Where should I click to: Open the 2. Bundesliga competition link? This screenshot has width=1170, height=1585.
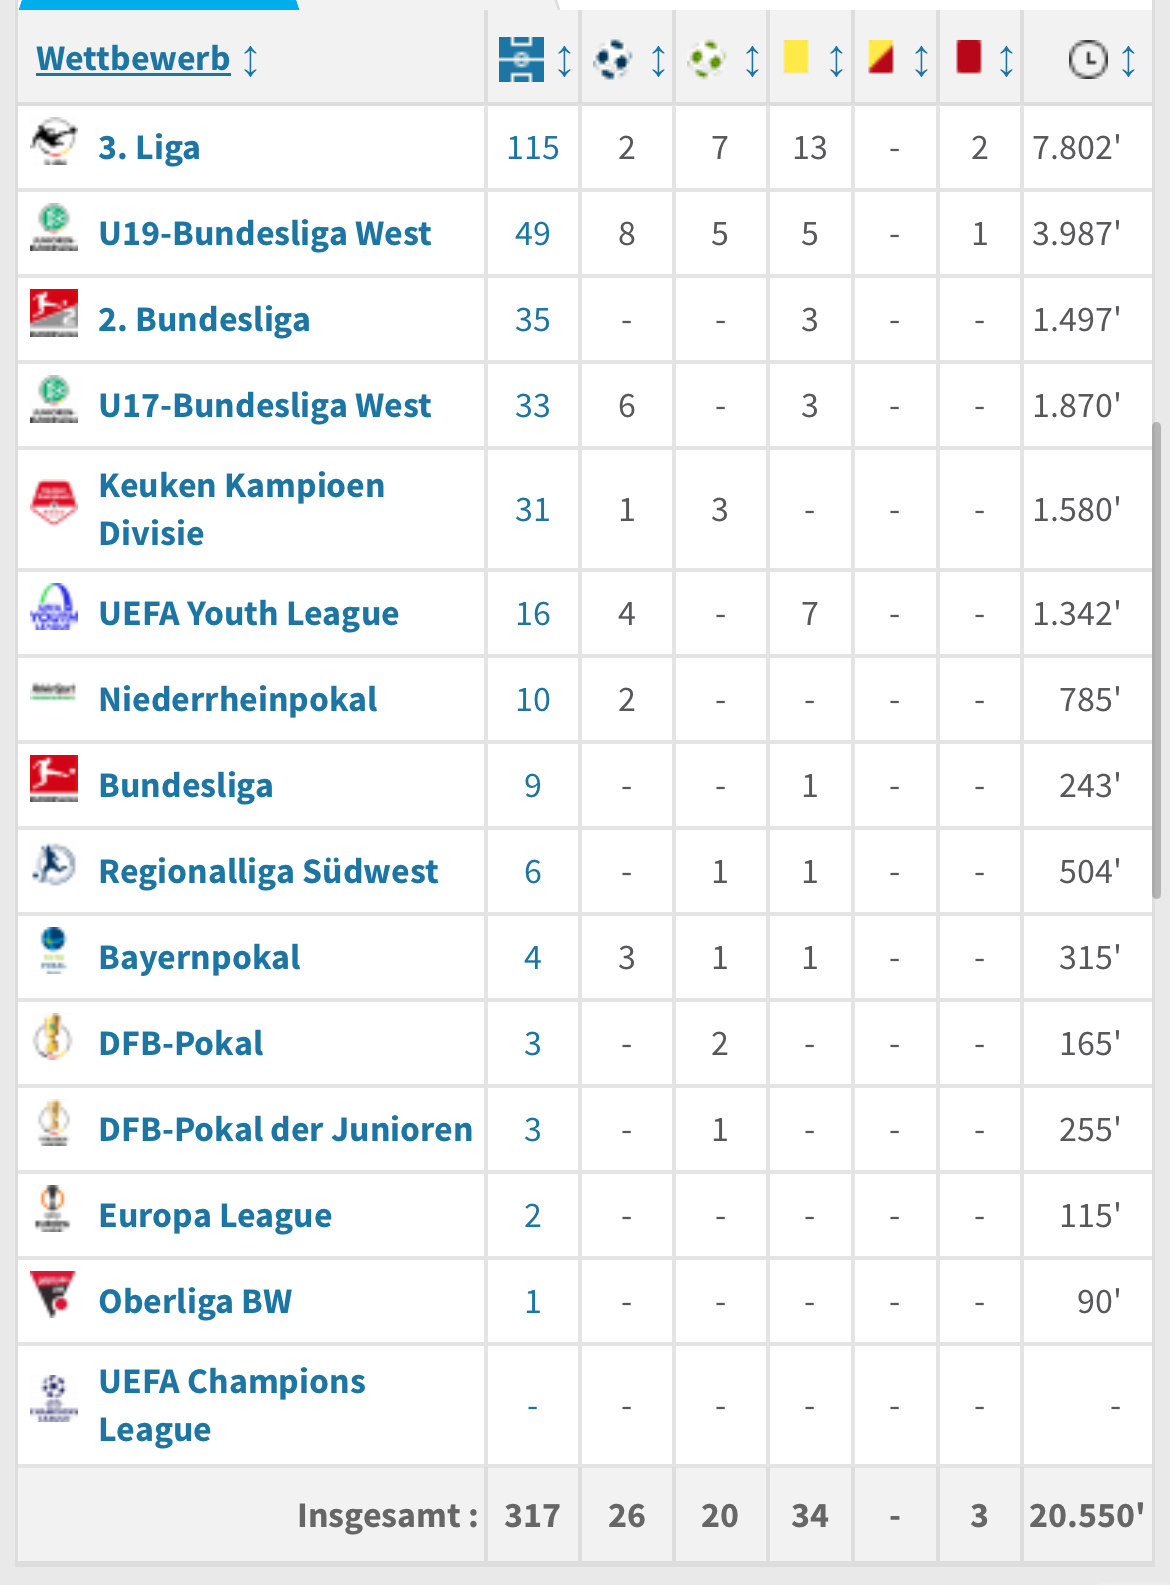coord(204,320)
